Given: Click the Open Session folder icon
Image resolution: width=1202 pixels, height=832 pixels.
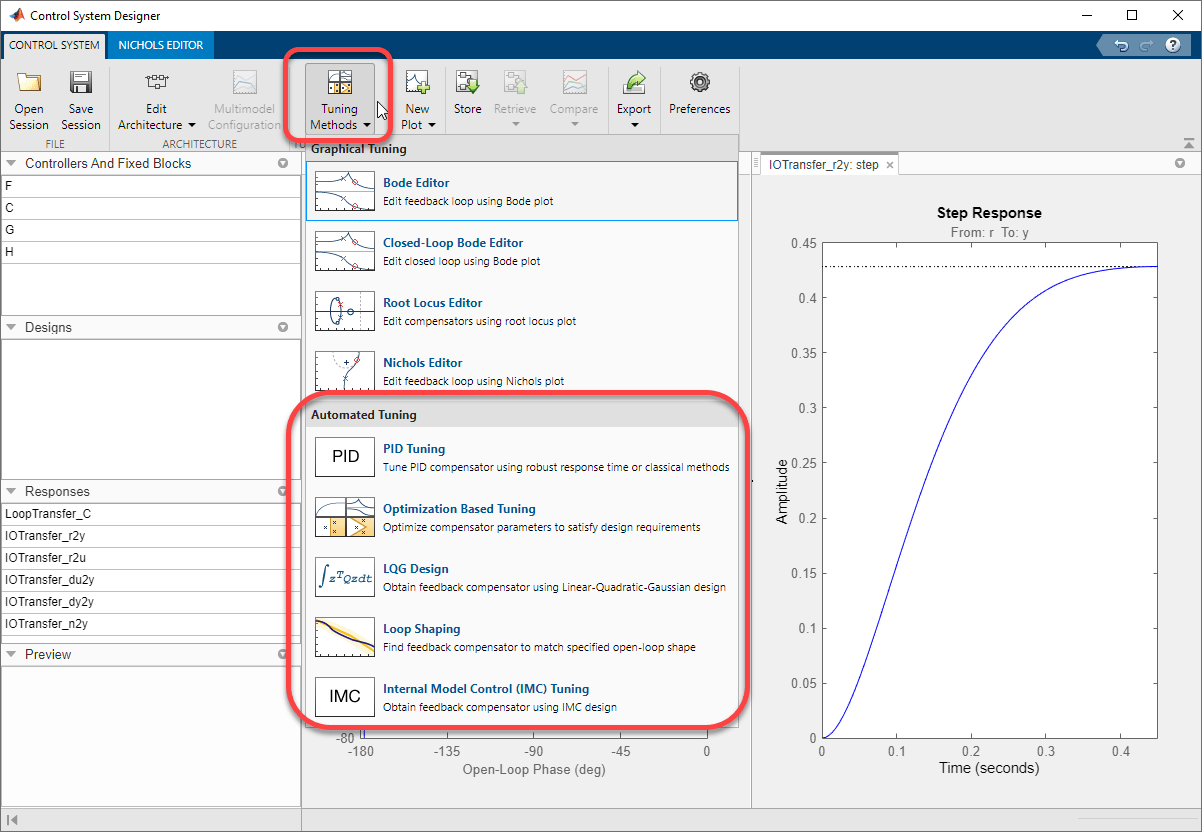Looking at the screenshot, I should point(29,83).
